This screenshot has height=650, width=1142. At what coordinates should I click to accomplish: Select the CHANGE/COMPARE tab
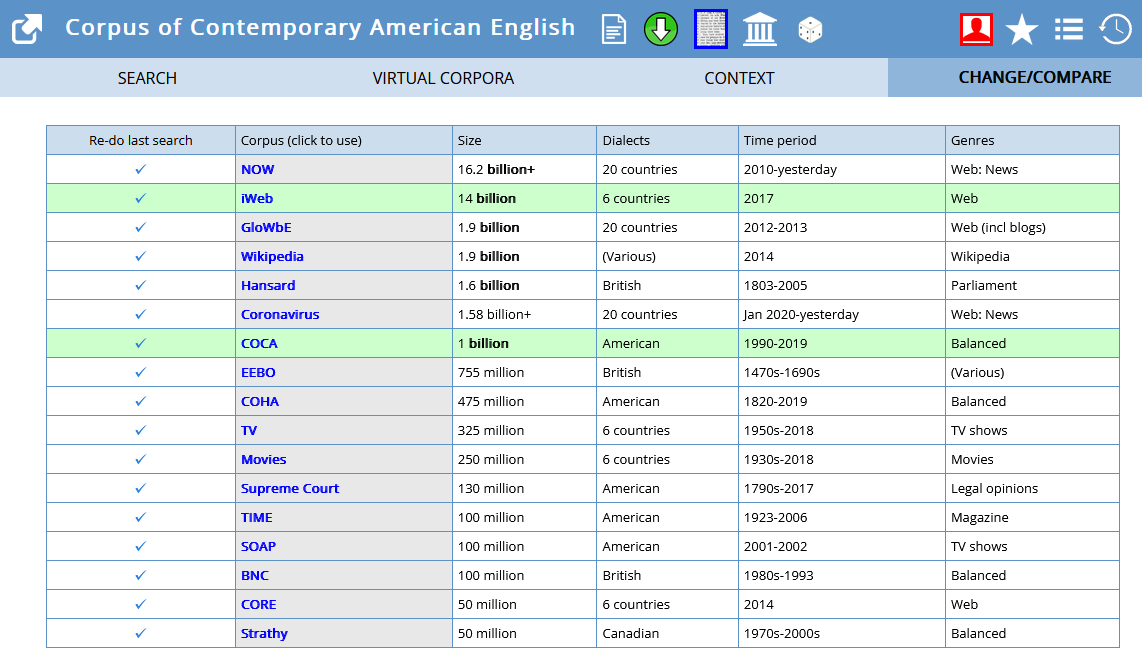point(1034,77)
